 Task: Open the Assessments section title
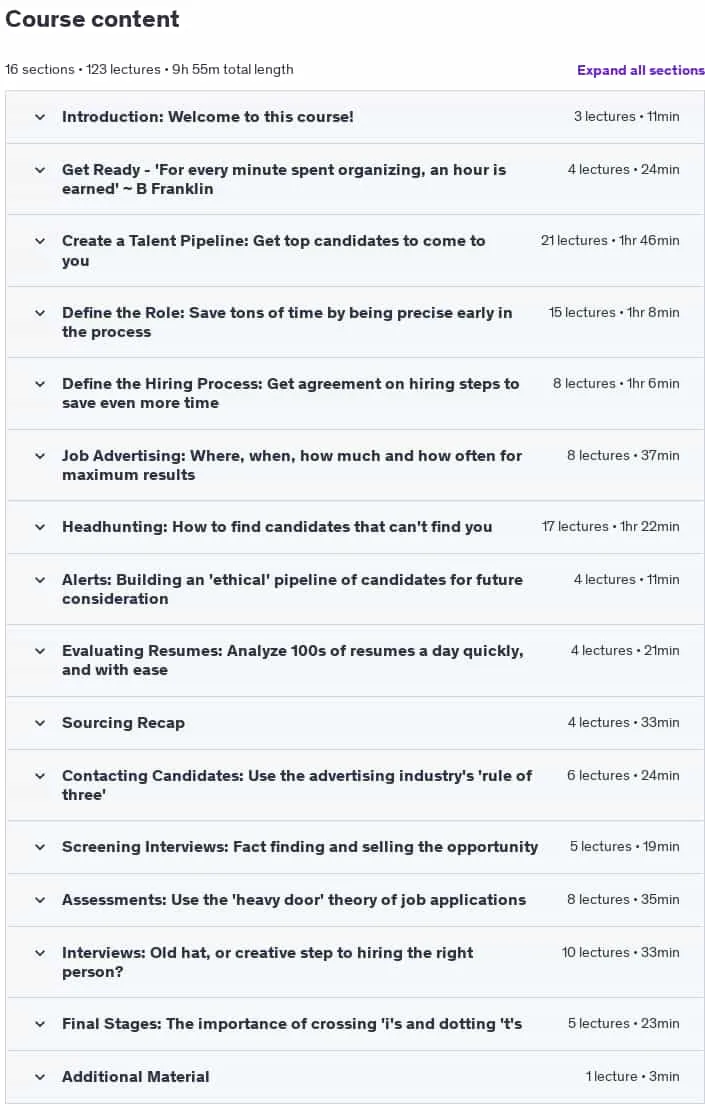point(294,900)
